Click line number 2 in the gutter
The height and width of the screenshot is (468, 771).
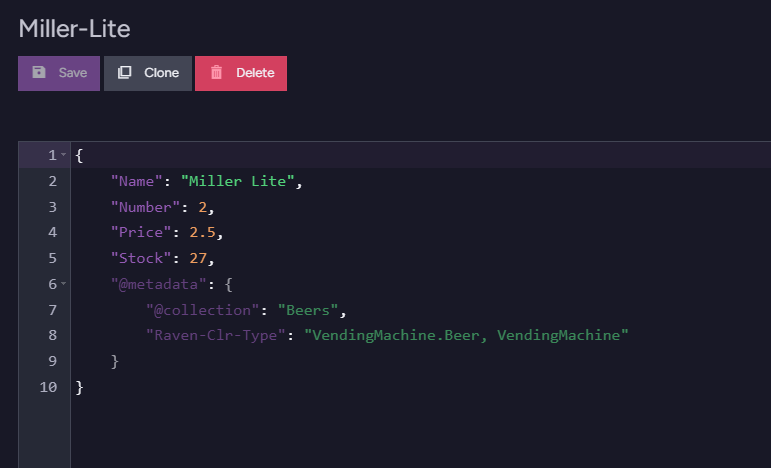tap(53, 181)
